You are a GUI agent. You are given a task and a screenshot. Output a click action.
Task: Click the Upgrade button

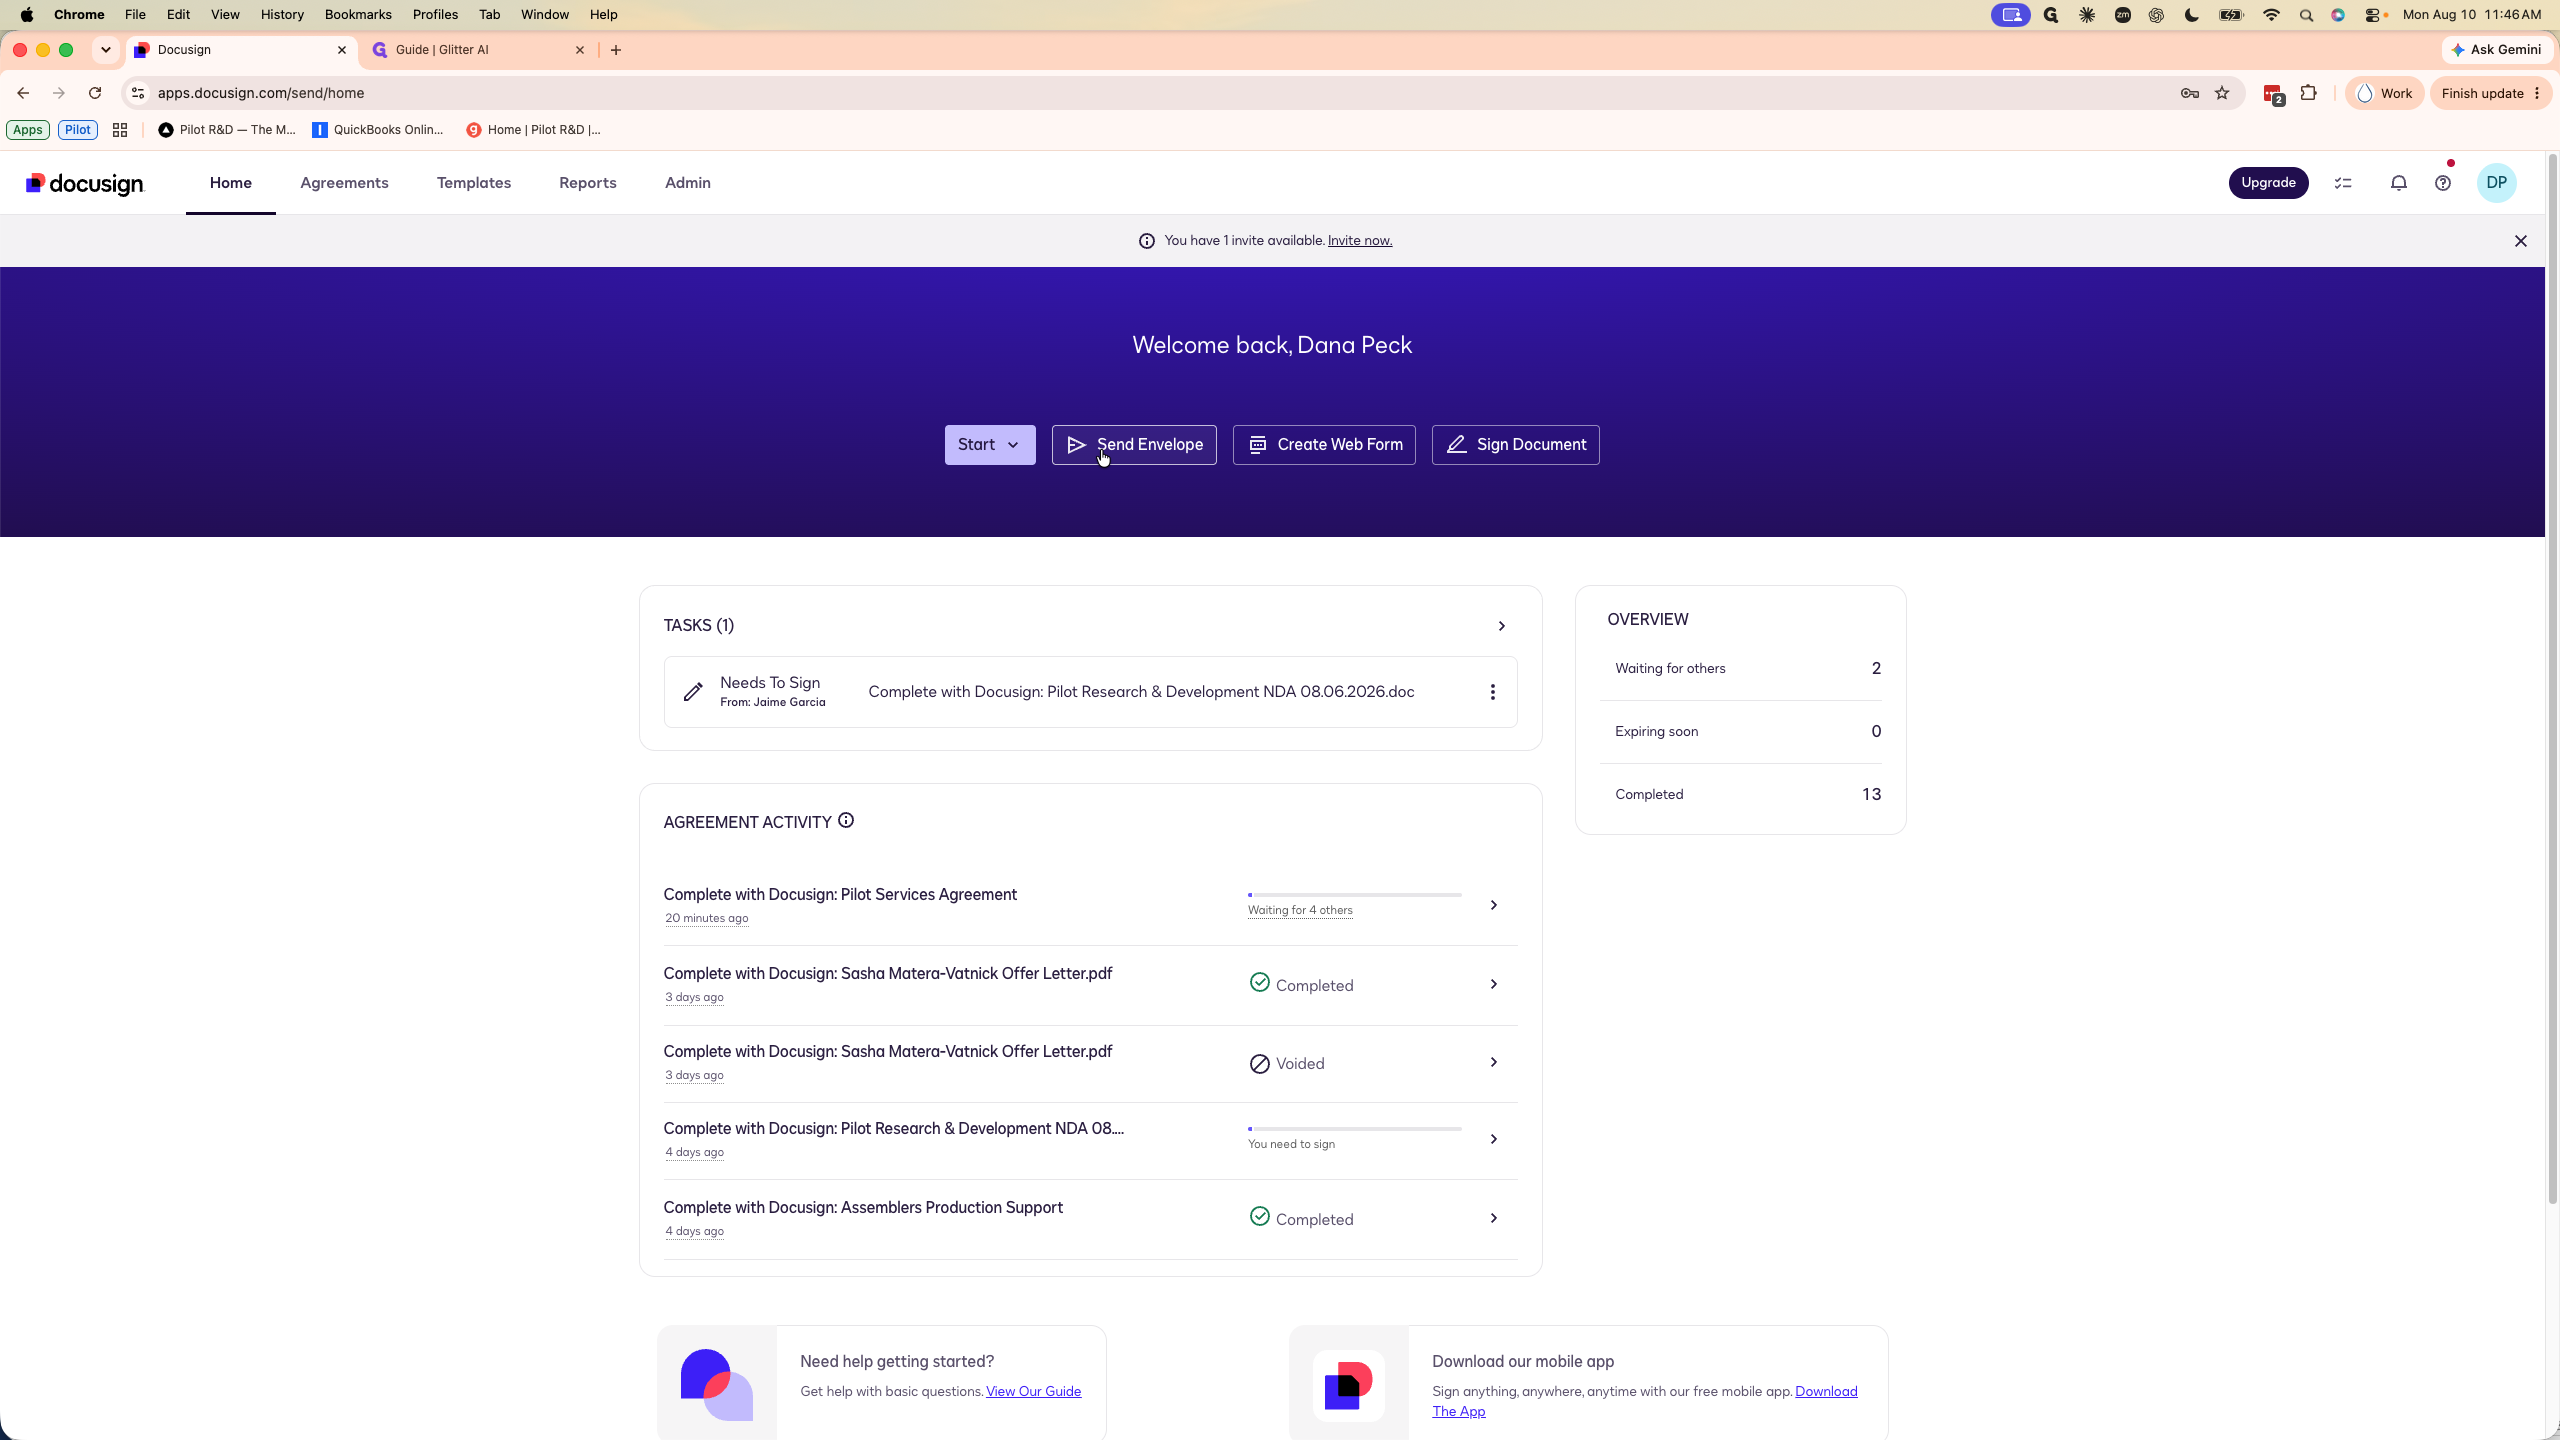(x=2268, y=183)
